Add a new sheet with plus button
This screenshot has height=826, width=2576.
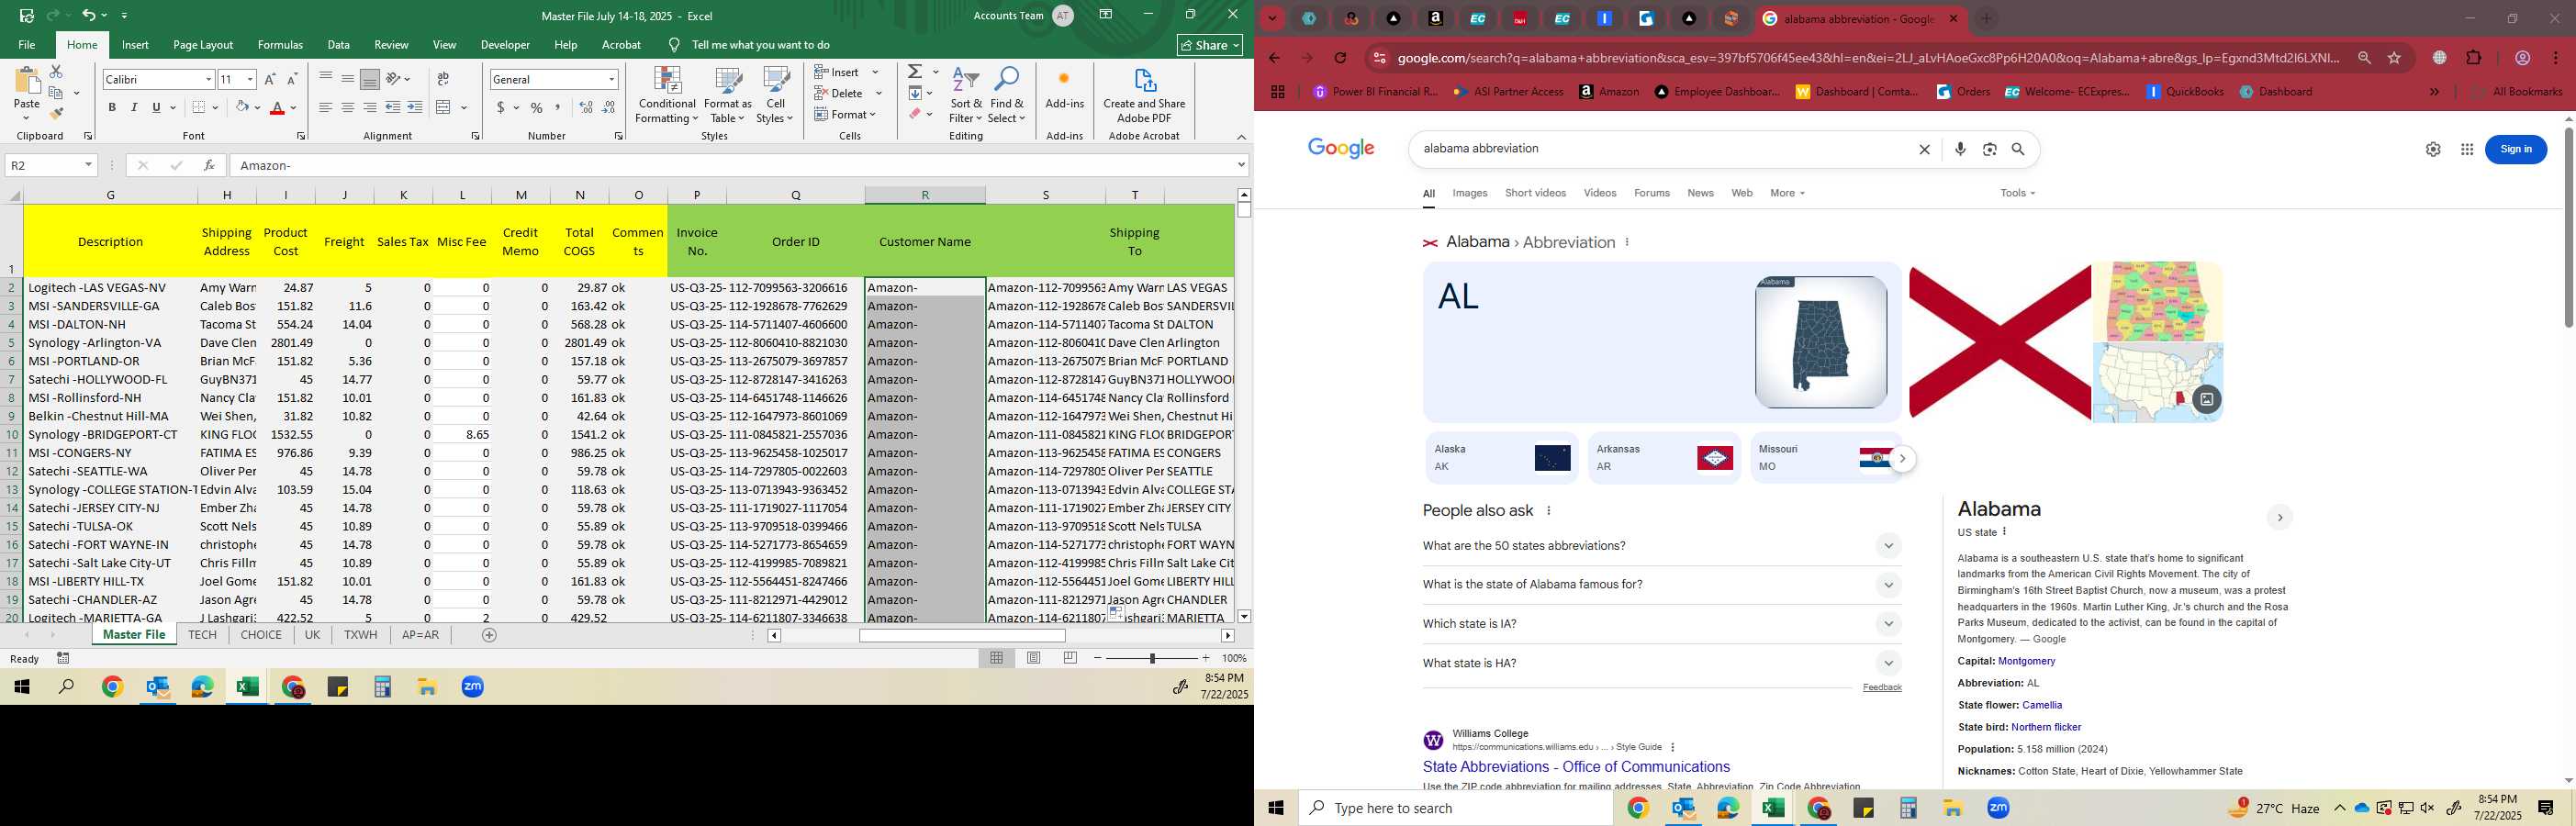point(489,635)
